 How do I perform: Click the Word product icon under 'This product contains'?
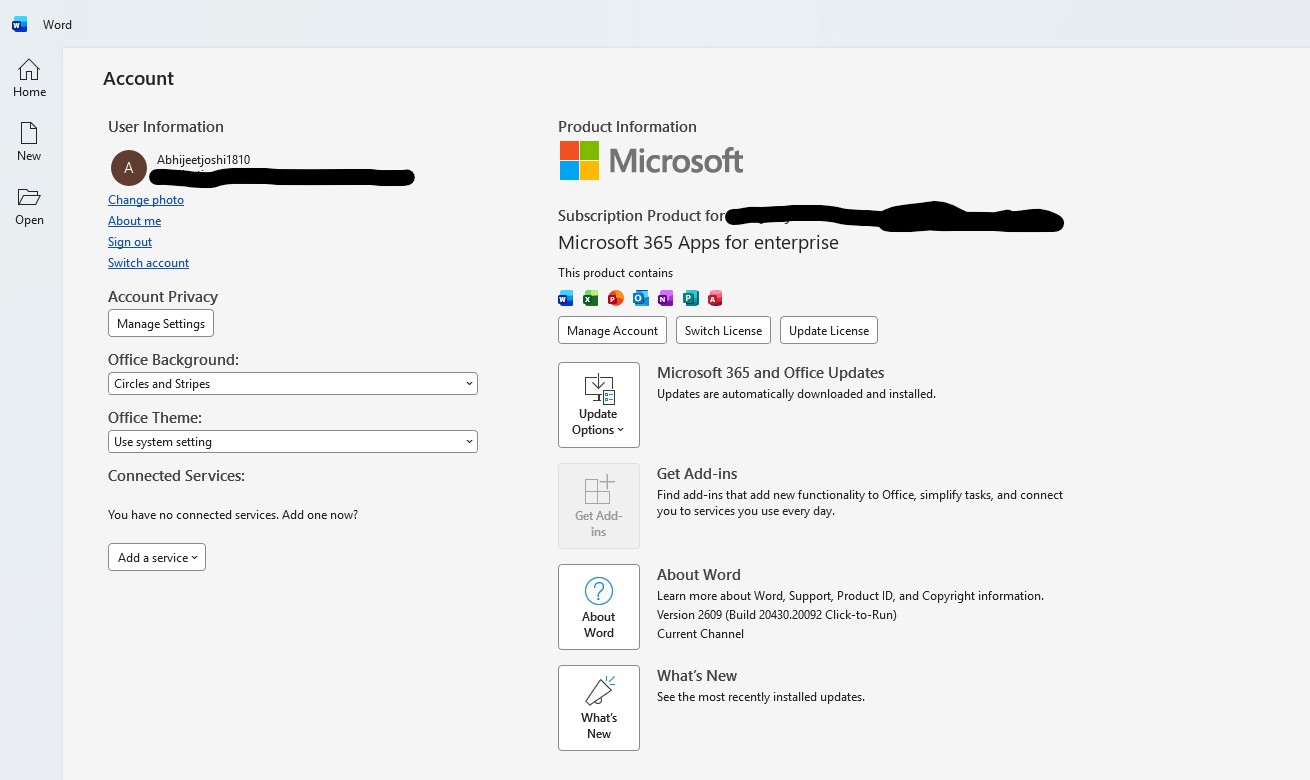(x=566, y=298)
